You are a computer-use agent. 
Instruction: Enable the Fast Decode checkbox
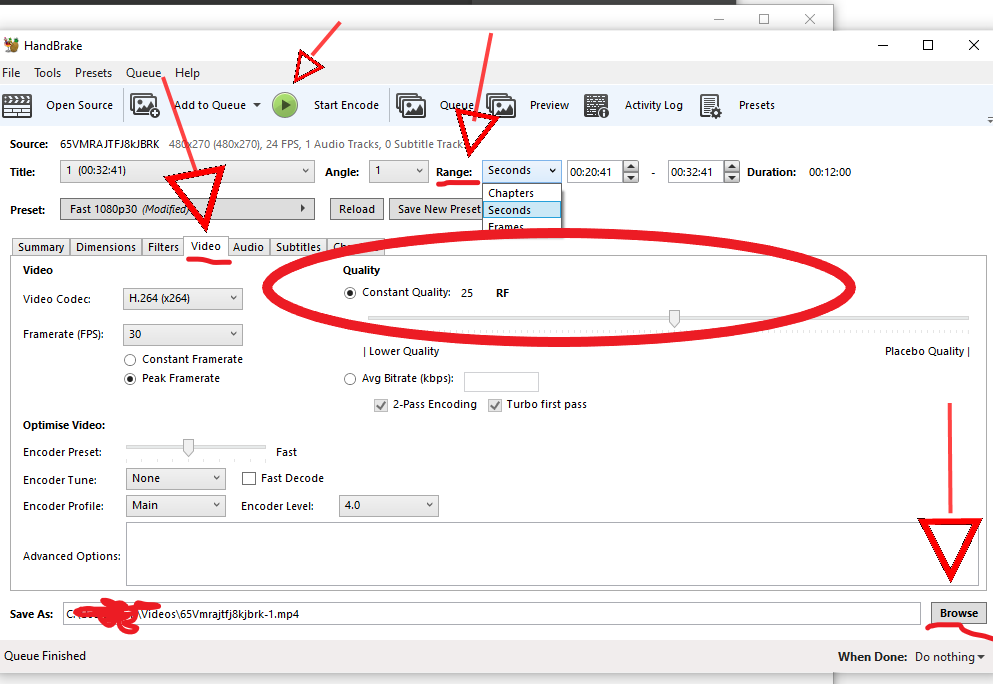(249, 478)
